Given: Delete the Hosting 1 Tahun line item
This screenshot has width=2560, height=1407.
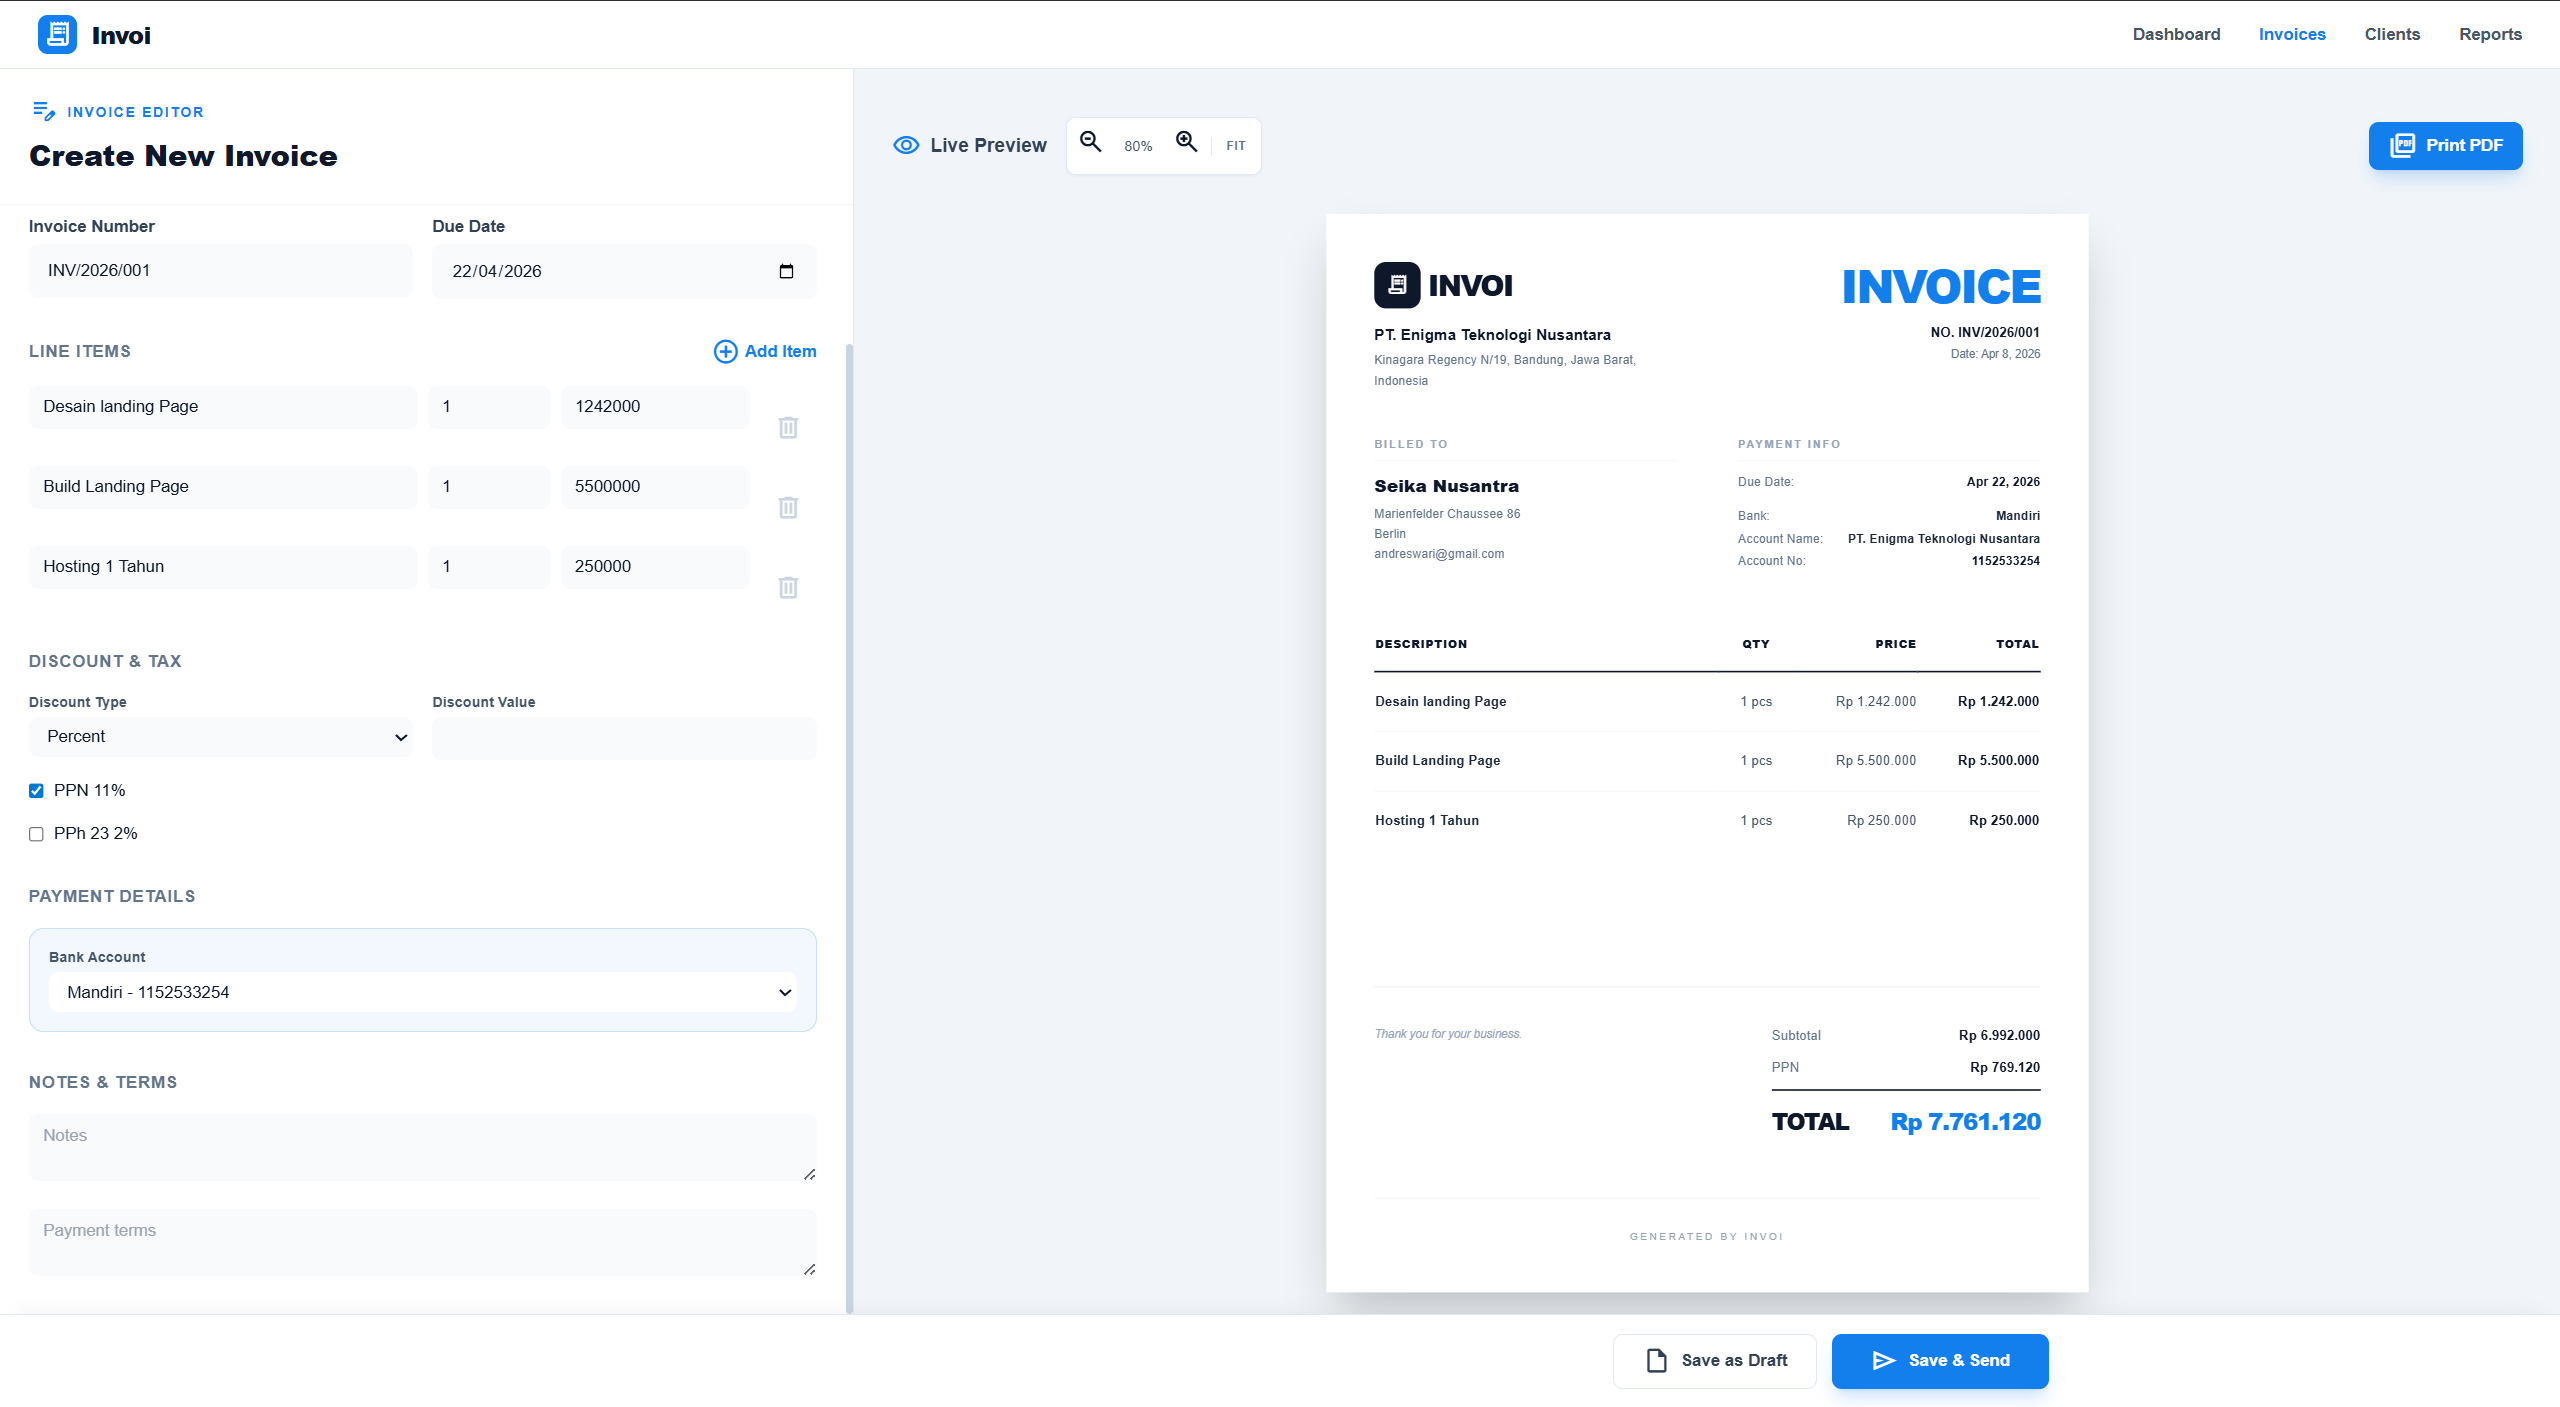Looking at the screenshot, I should (788, 588).
